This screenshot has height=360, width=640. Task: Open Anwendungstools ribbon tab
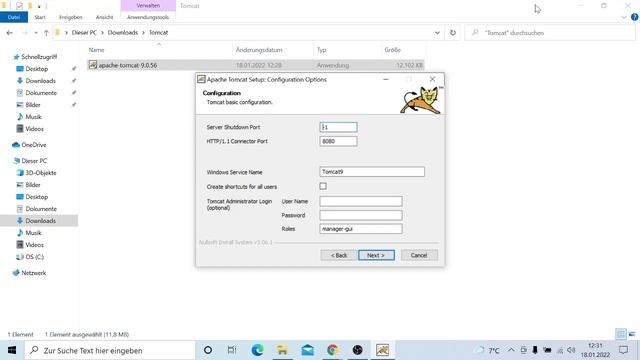tap(148, 17)
